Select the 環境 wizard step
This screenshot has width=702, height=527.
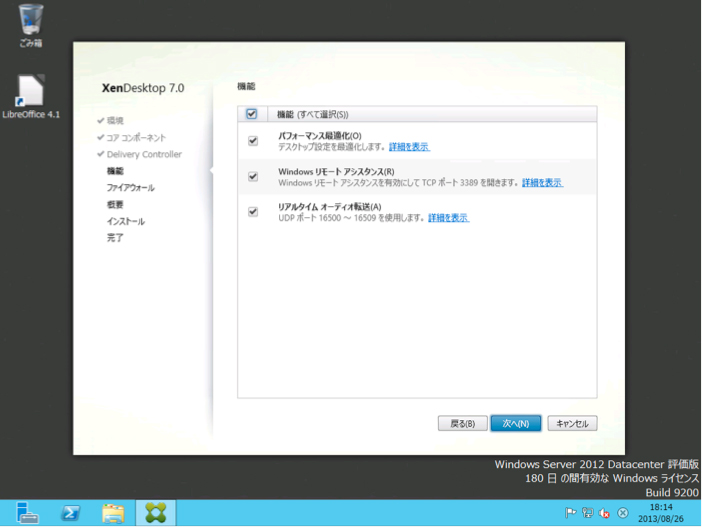(115, 120)
